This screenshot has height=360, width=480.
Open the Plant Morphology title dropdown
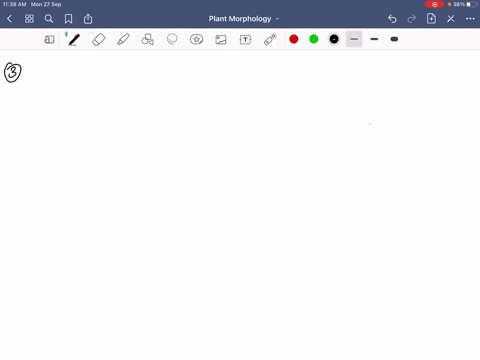(244, 19)
